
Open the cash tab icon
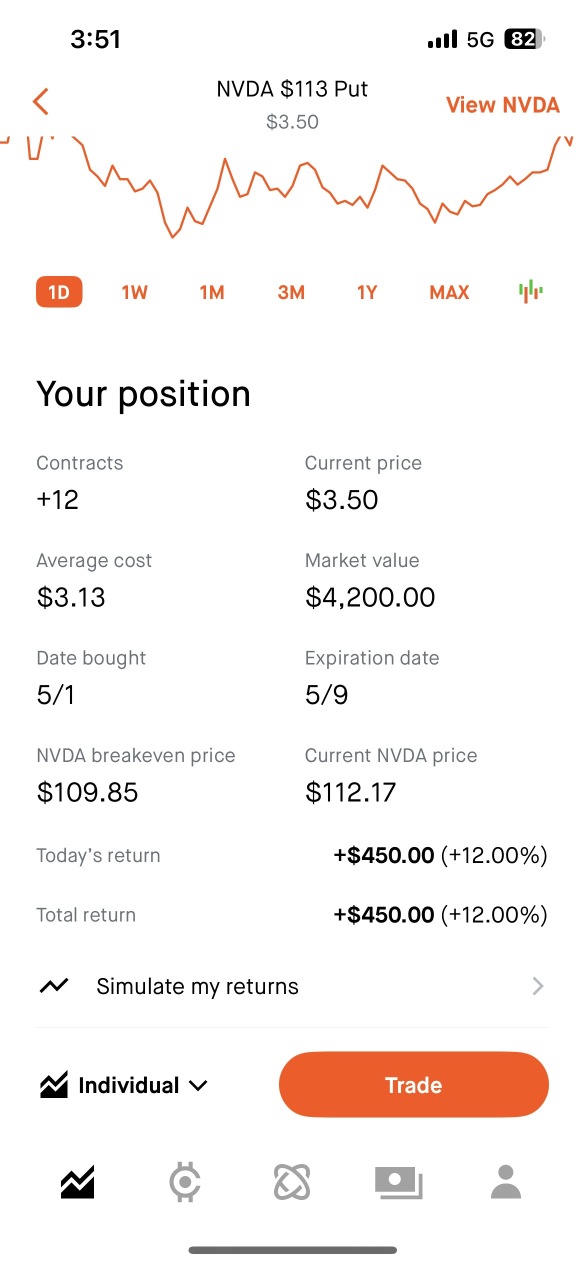(x=399, y=1182)
